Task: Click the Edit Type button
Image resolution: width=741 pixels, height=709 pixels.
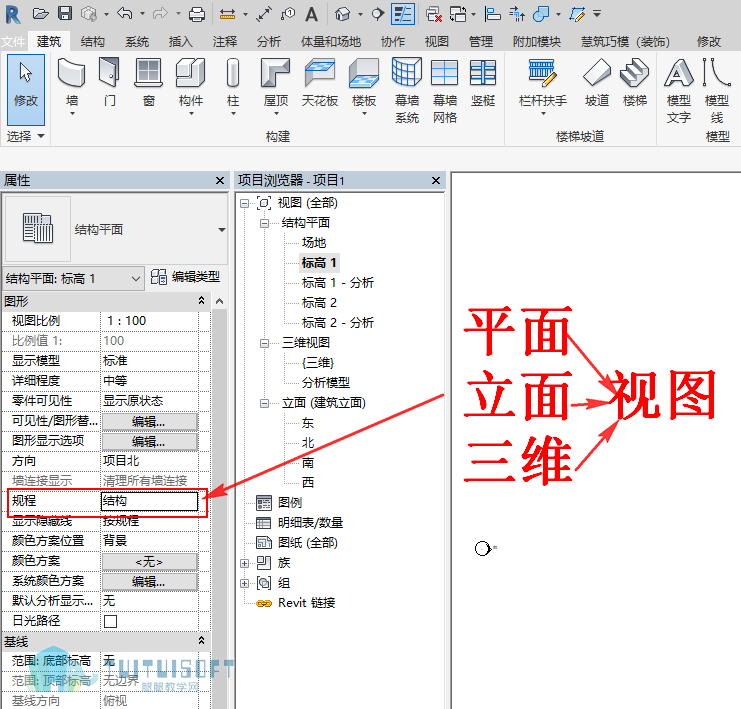Action: pos(185,277)
